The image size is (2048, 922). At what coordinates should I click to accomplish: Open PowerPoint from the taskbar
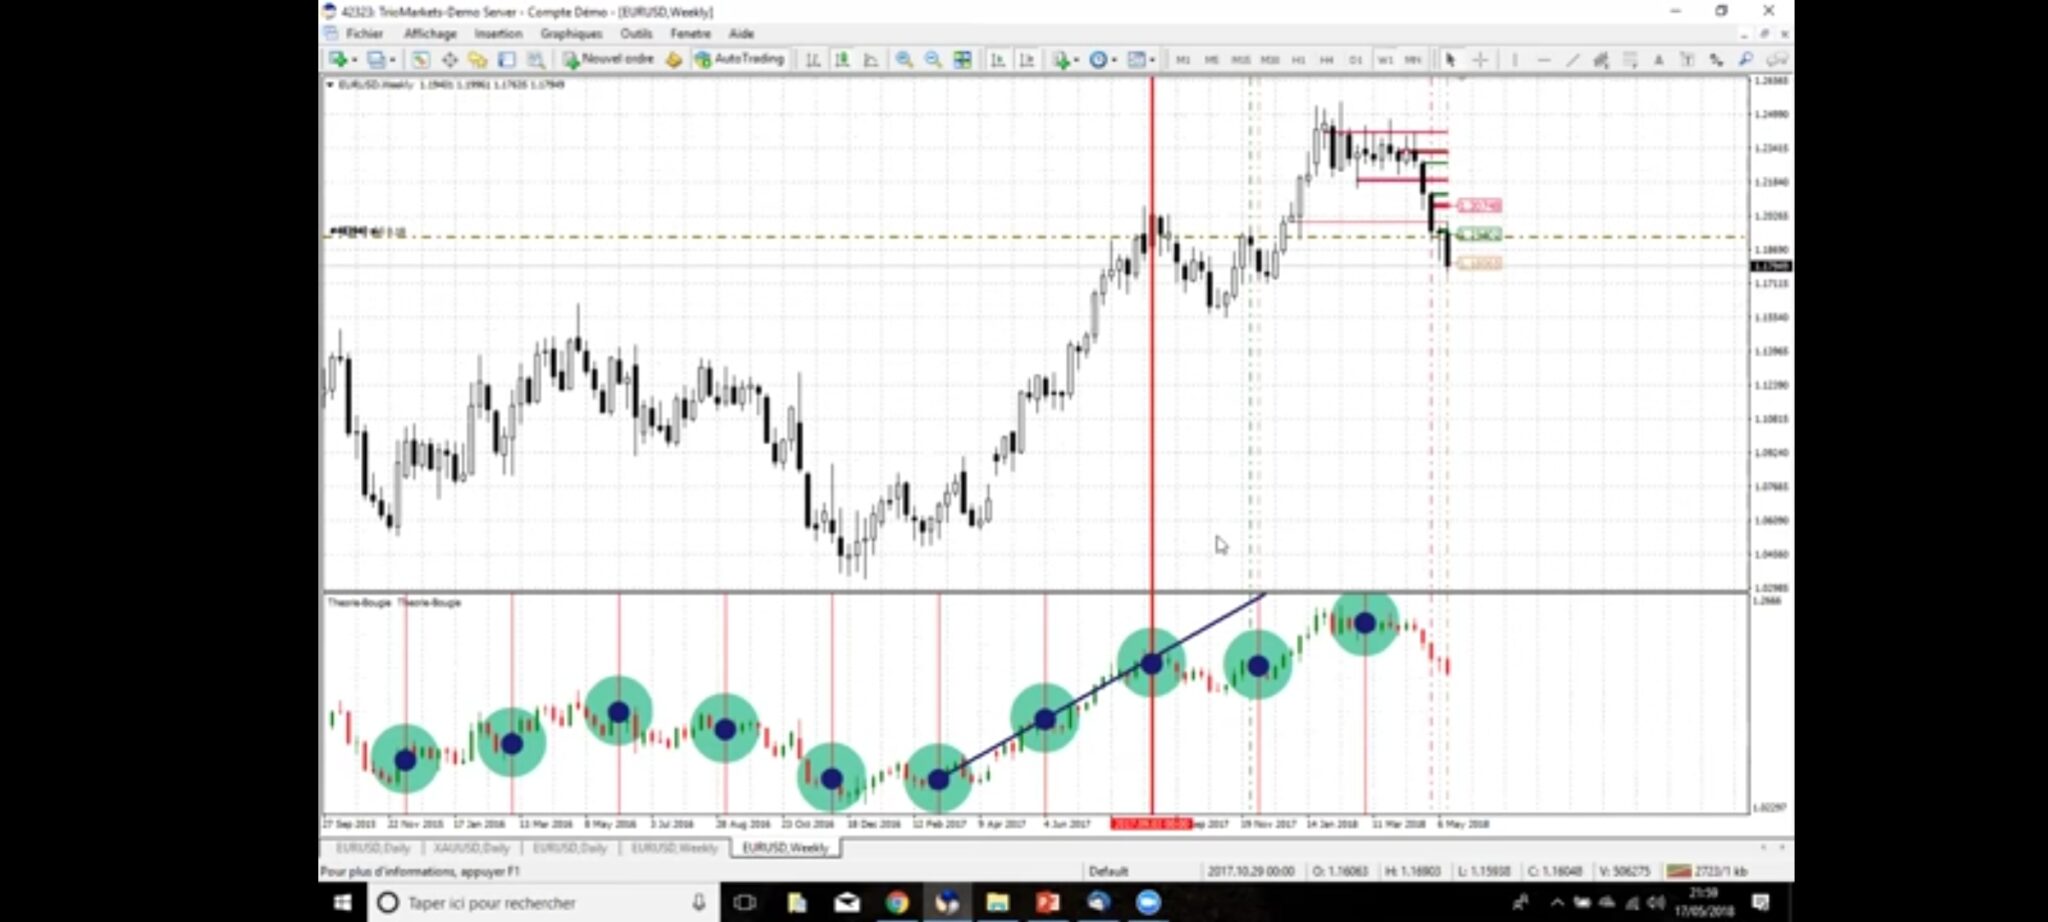tap(1047, 903)
